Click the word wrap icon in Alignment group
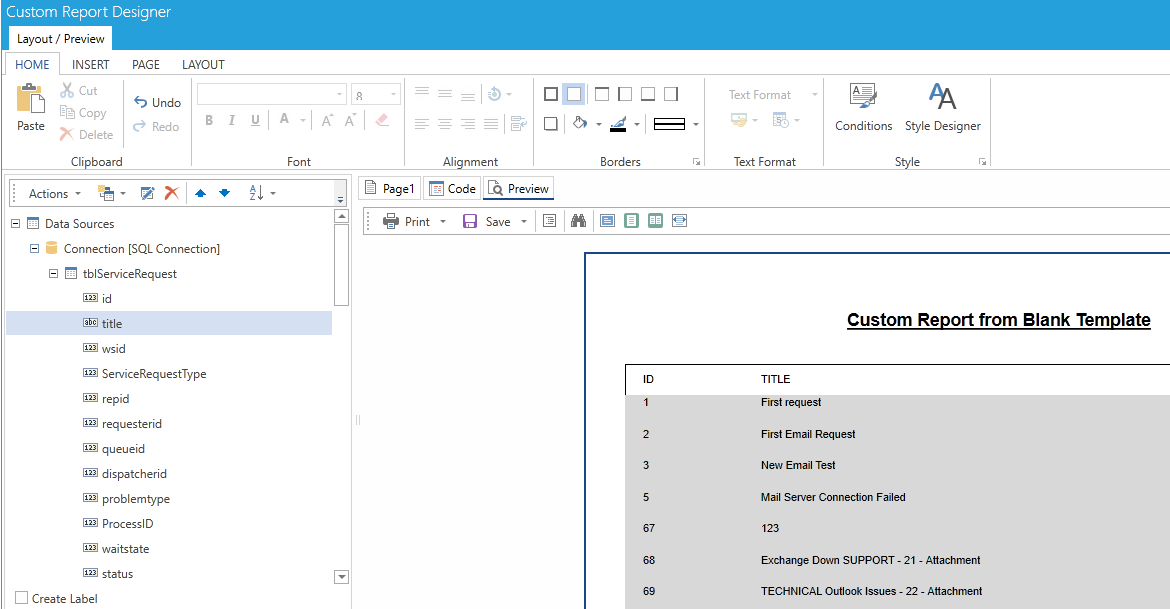This screenshot has width=1170, height=609. [x=519, y=124]
